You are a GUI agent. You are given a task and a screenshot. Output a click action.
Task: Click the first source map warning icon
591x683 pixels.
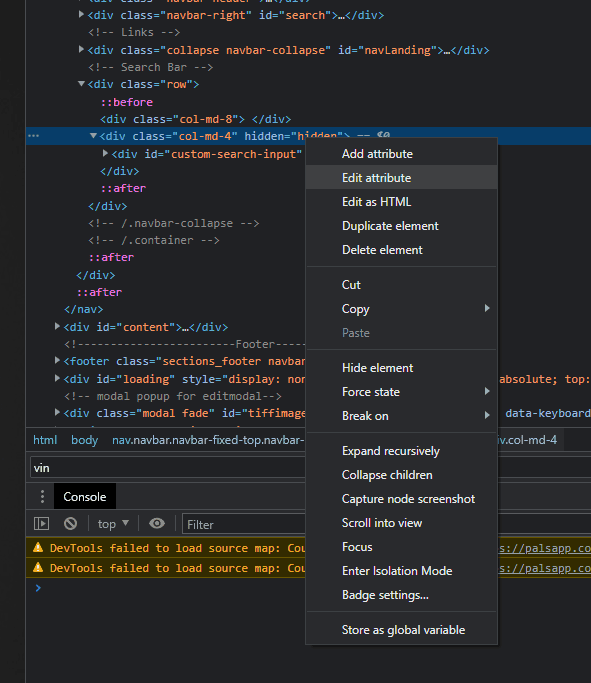click(38, 547)
